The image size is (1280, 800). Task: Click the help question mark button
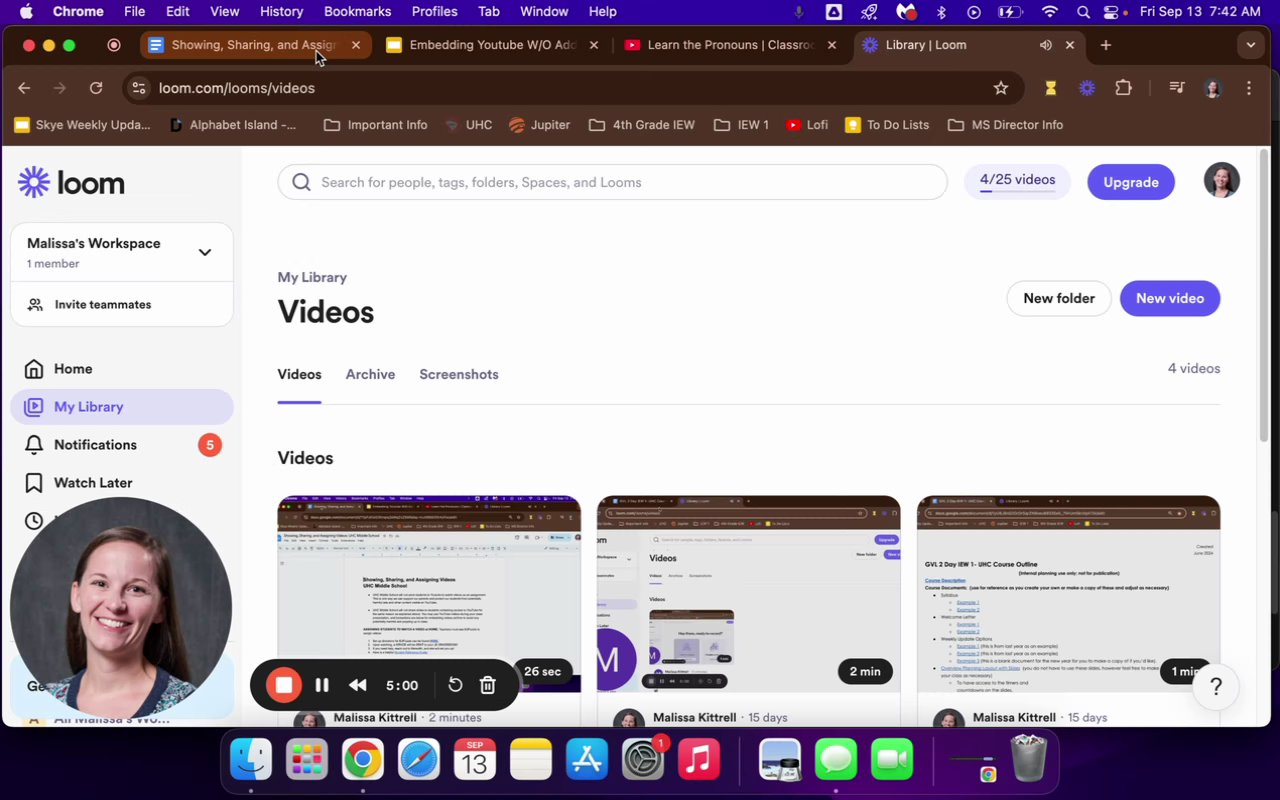1216,687
